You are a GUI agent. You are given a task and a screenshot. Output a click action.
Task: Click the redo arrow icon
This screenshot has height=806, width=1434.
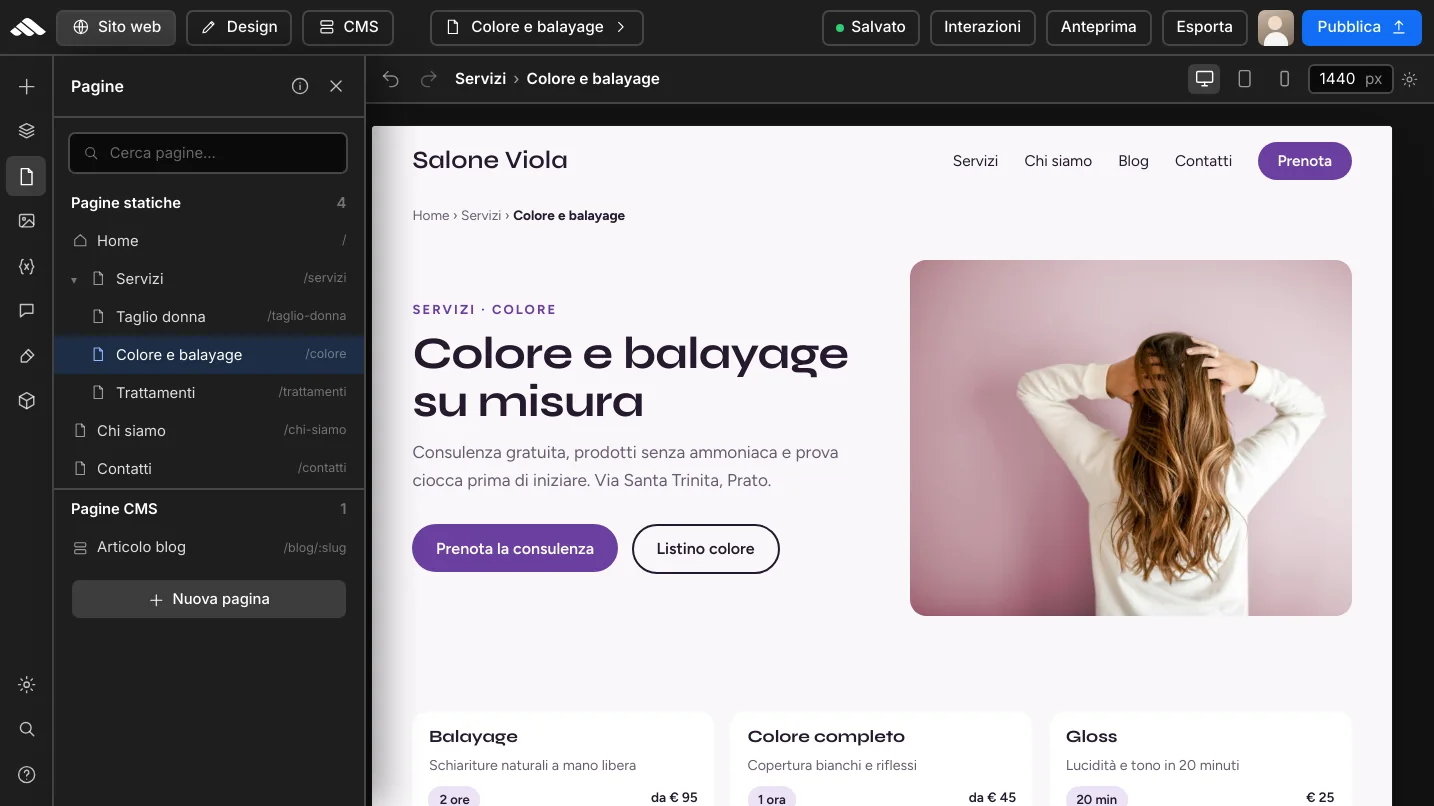(428, 79)
